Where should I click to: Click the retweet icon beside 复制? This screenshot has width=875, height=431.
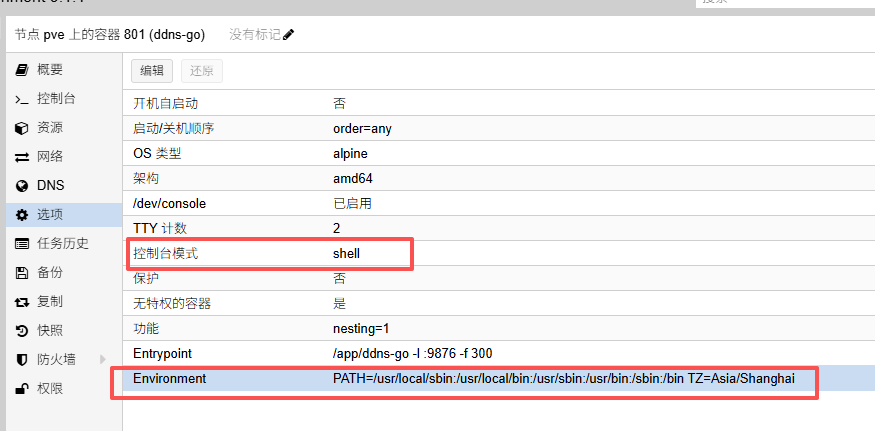coord(21,302)
